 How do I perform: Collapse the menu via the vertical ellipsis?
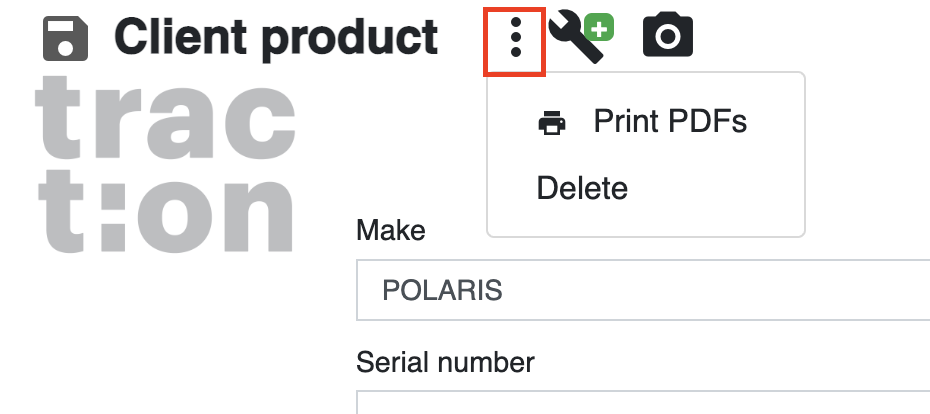(x=515, y=37)
